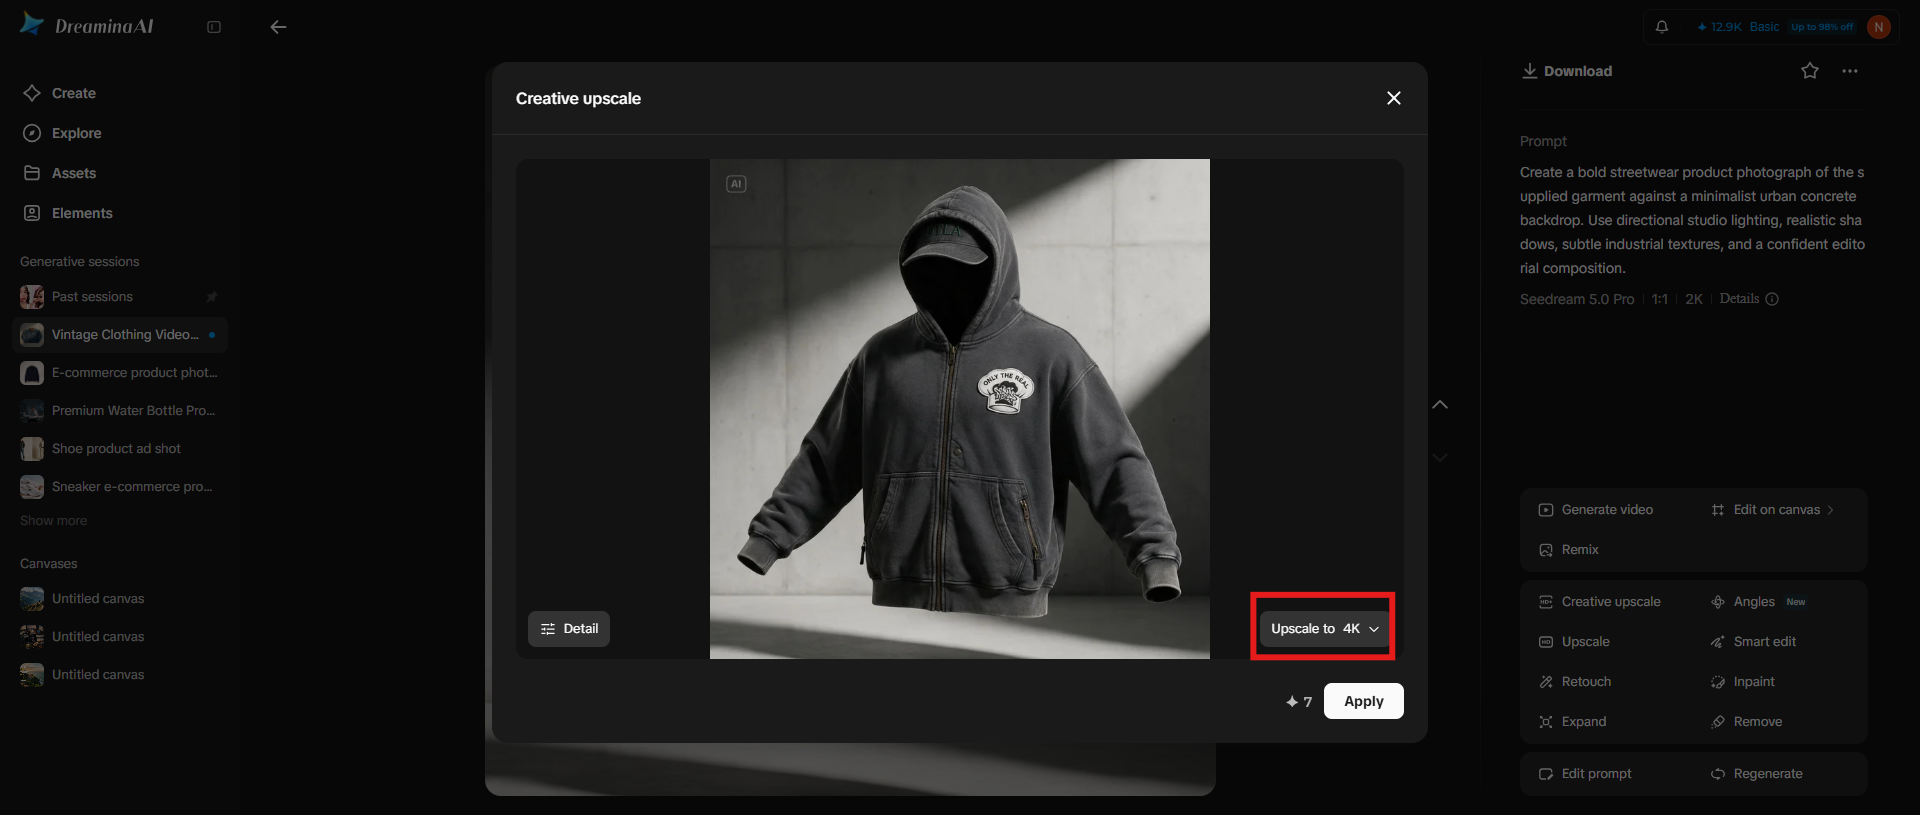Download the generated image
1920x815 pixels.
tap(1567, 71)
